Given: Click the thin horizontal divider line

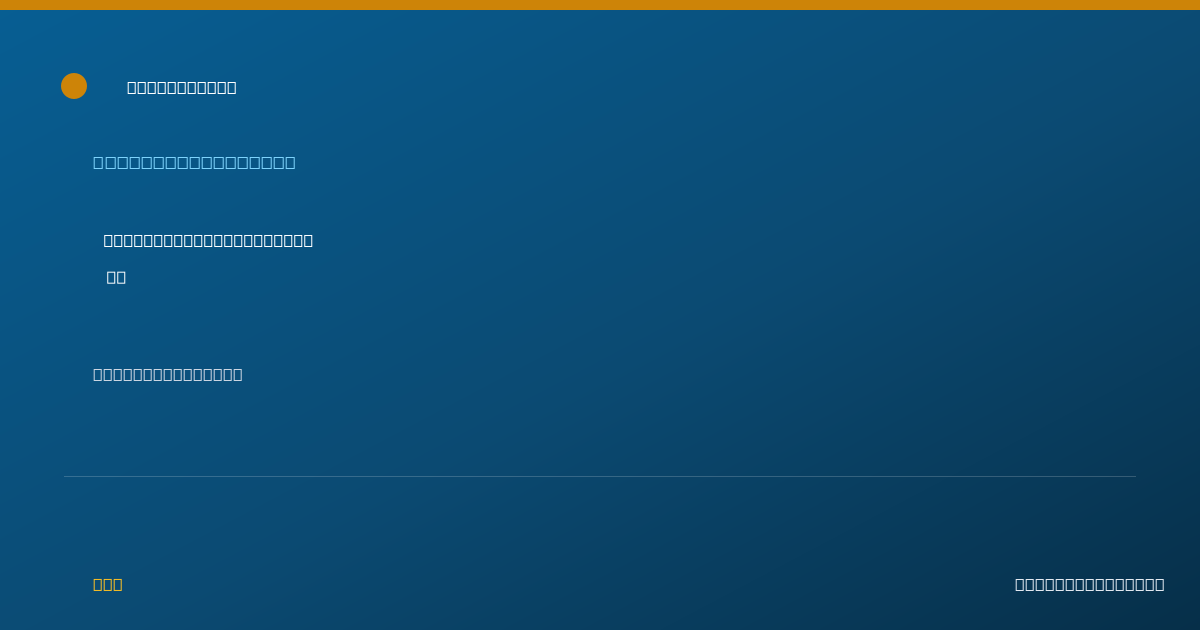Looking at the screenshot, I should pyautogui.click(x=600, y=476).
